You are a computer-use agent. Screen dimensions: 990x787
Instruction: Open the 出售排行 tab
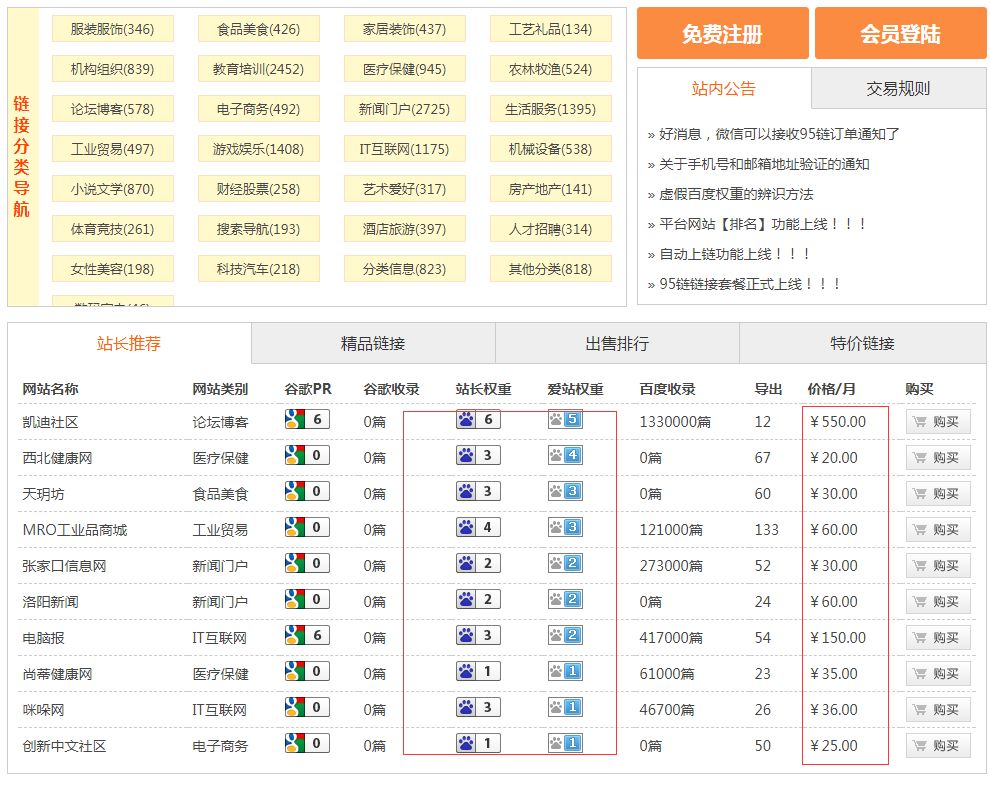(x=616, y=343)
